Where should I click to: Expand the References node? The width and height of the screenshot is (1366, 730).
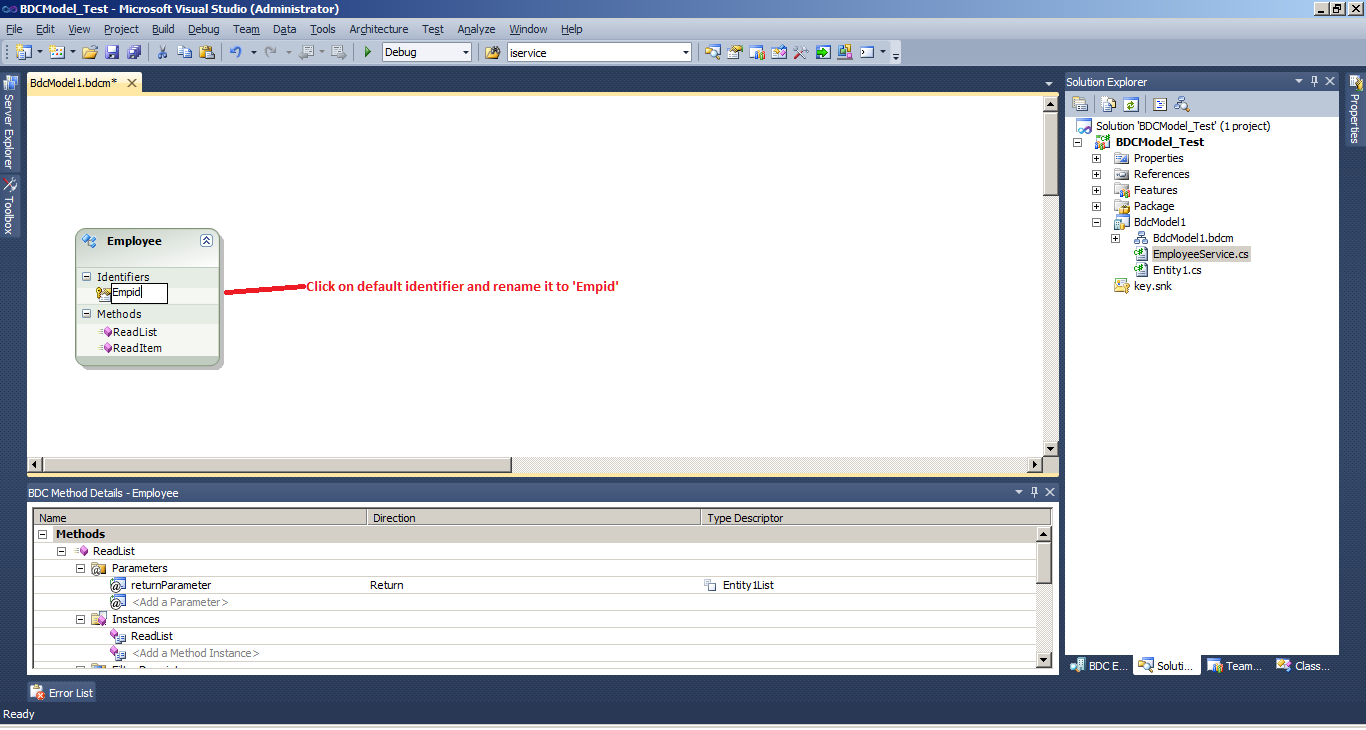(x=1096, y=174)
